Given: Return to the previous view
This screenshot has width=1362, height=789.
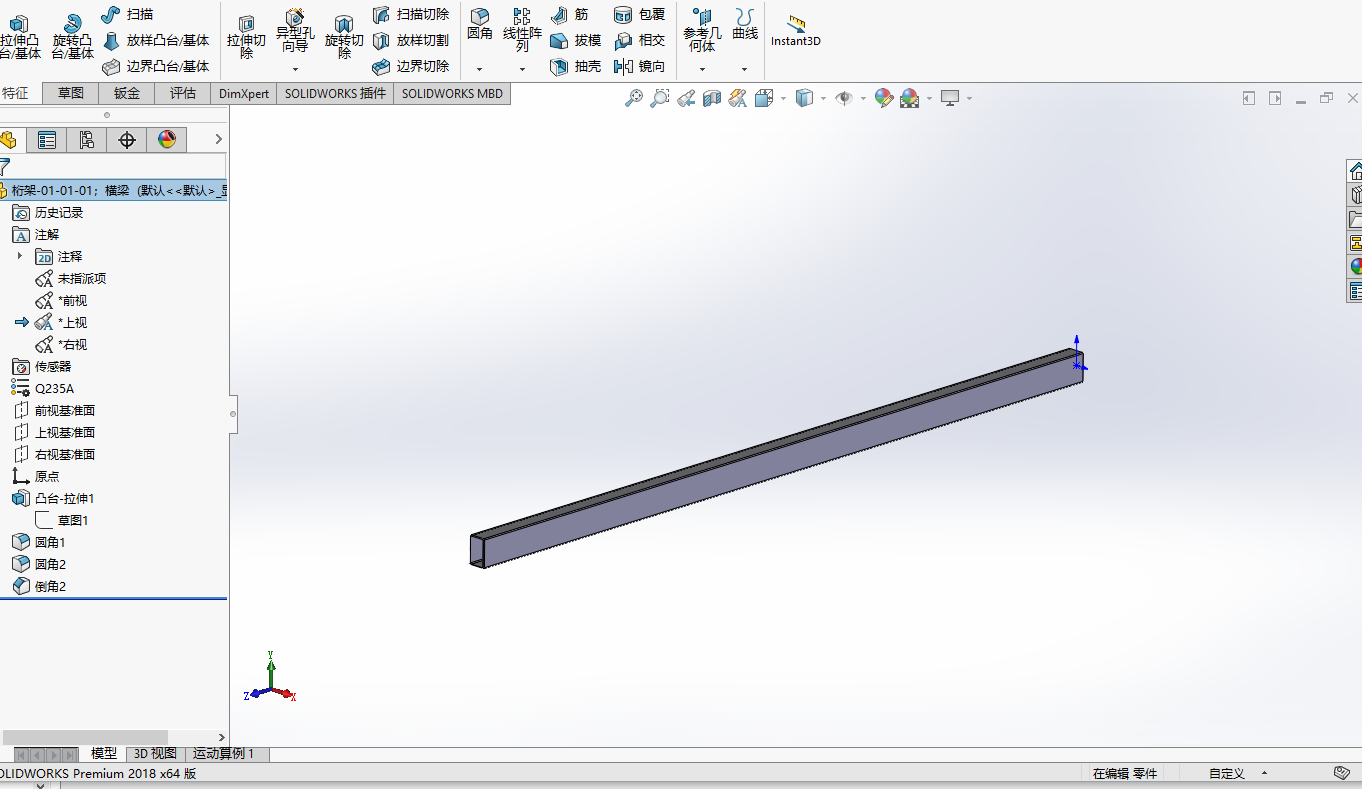Looking at the screenshot, I should (686, 98).
